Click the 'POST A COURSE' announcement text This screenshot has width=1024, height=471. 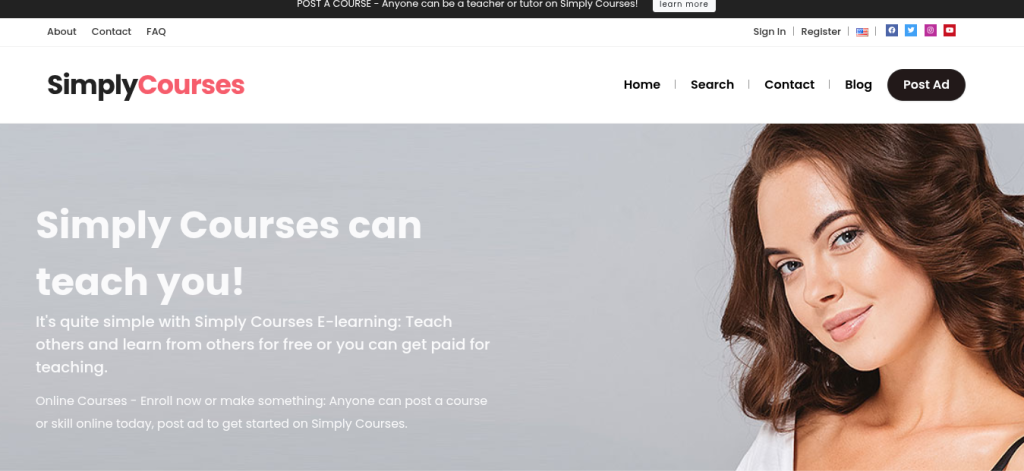point(467,5)
